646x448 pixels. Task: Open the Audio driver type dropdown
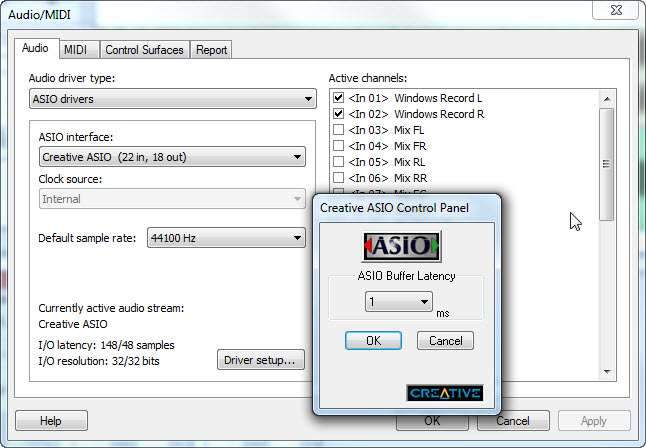(x=173, y=99)
